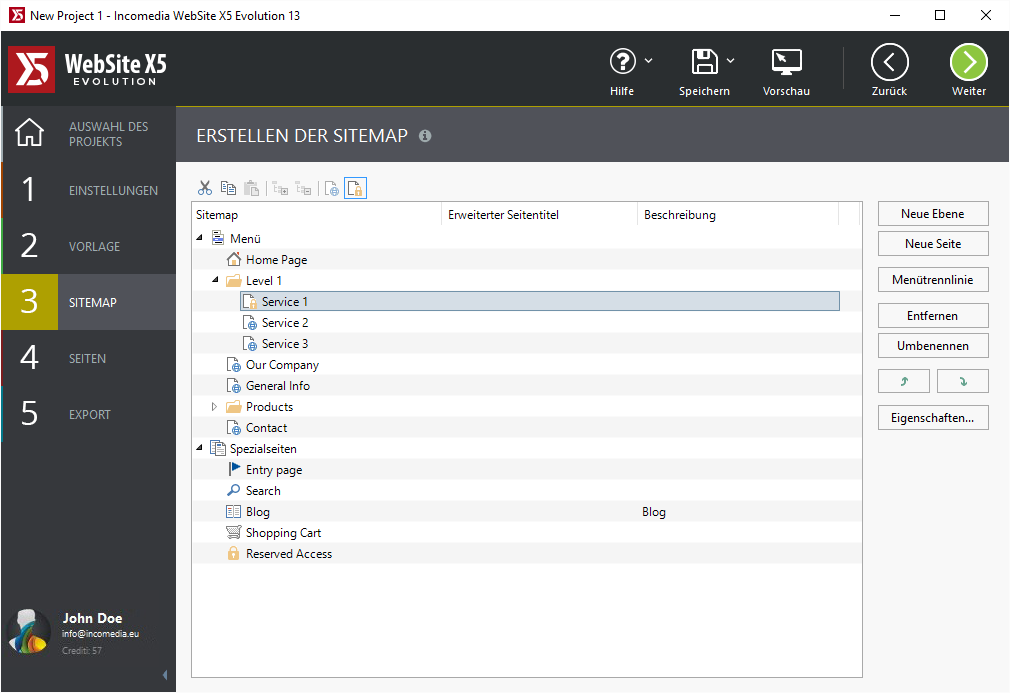
Task: Go back using the Zurück arrow
Action: [889, 63]
